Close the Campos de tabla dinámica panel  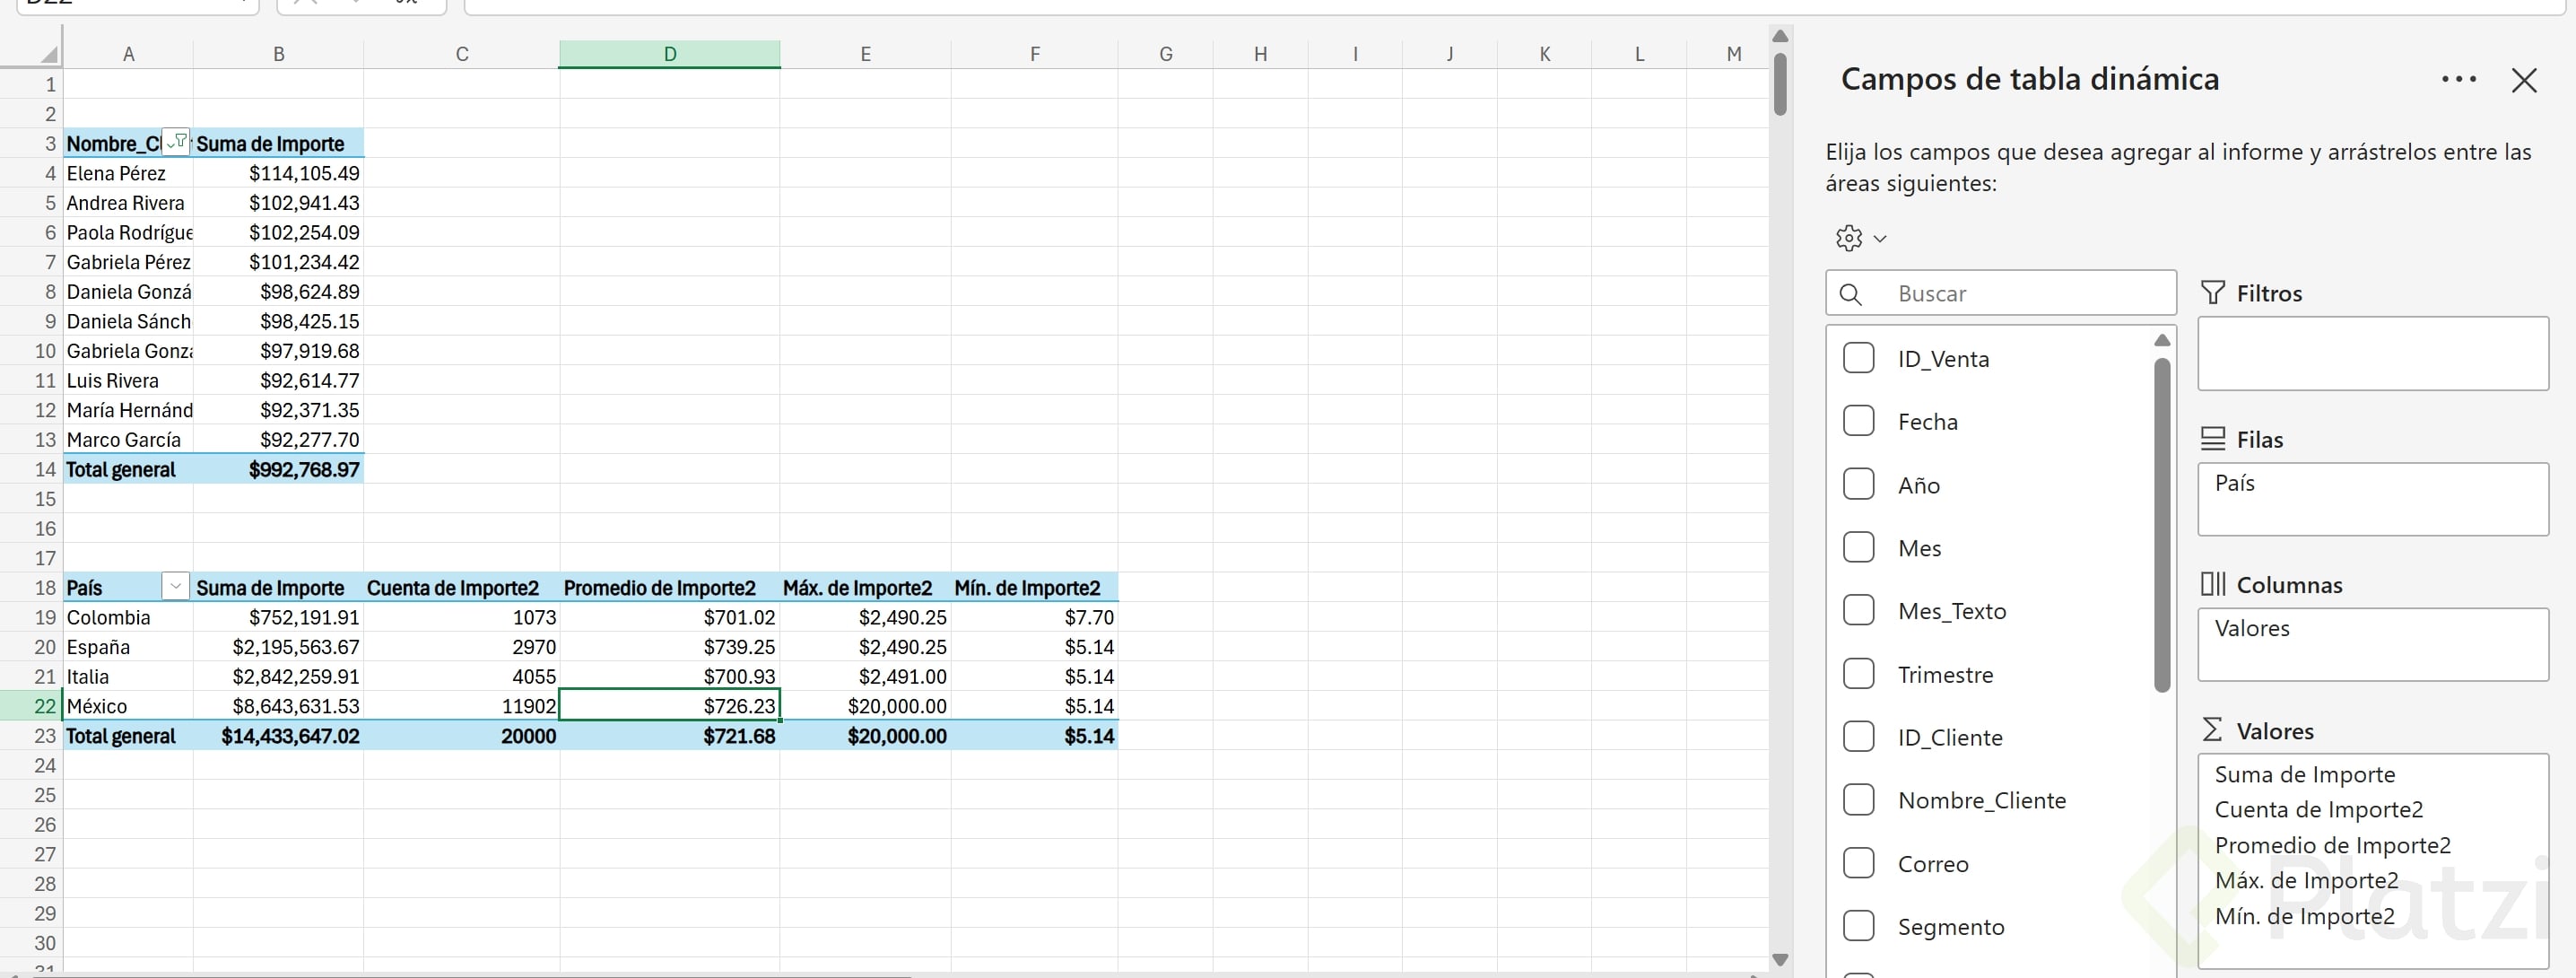[2523, 81]
